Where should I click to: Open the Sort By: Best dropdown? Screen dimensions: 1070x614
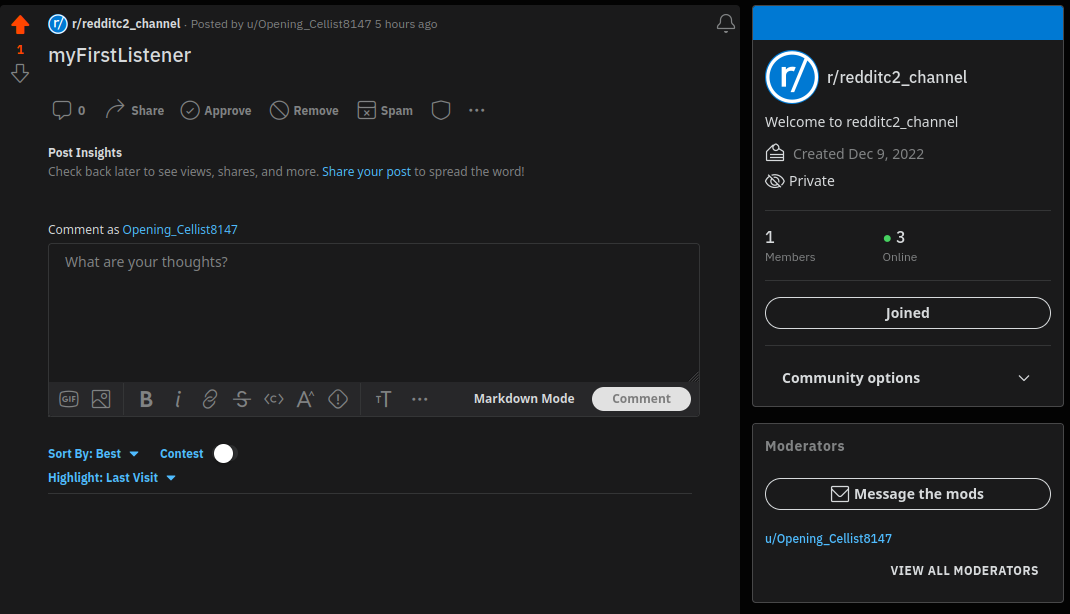[x=93, y=454]
